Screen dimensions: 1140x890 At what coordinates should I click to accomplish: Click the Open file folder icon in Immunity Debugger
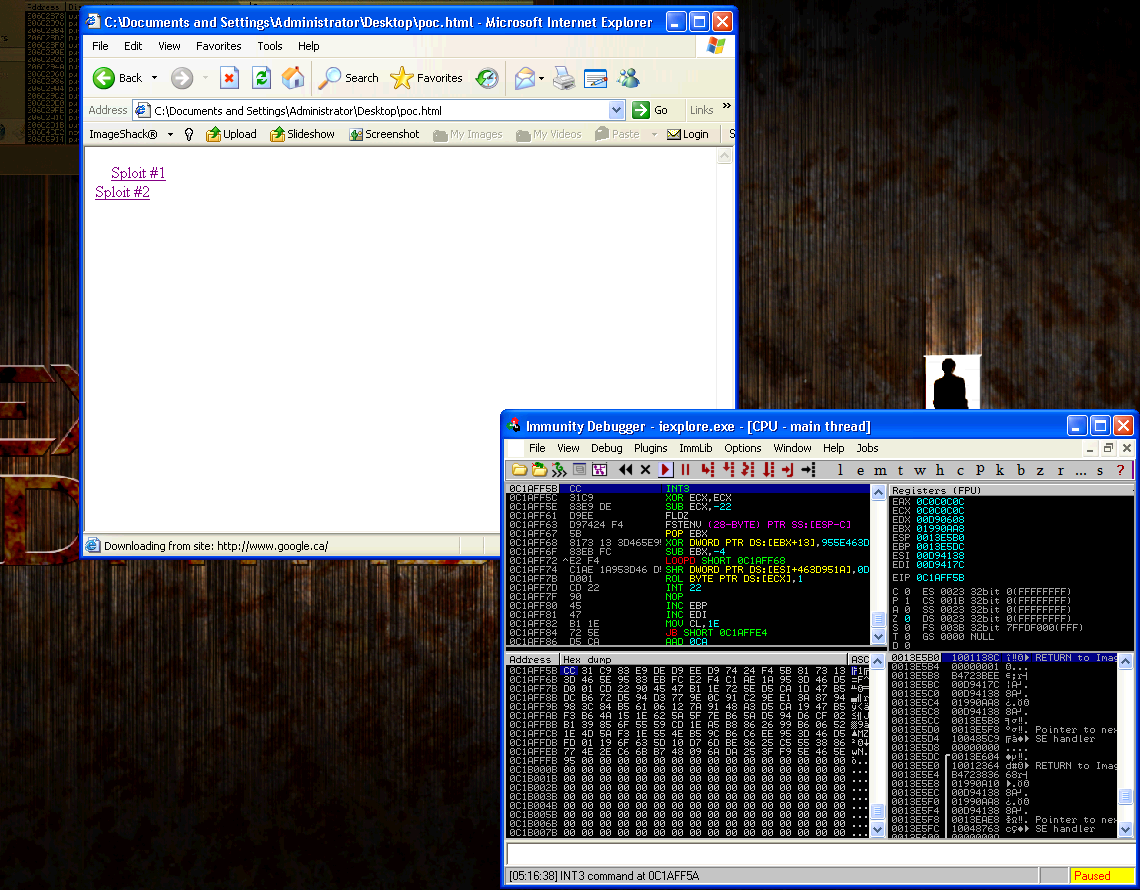pyautogui.click(x=519, y=470)
